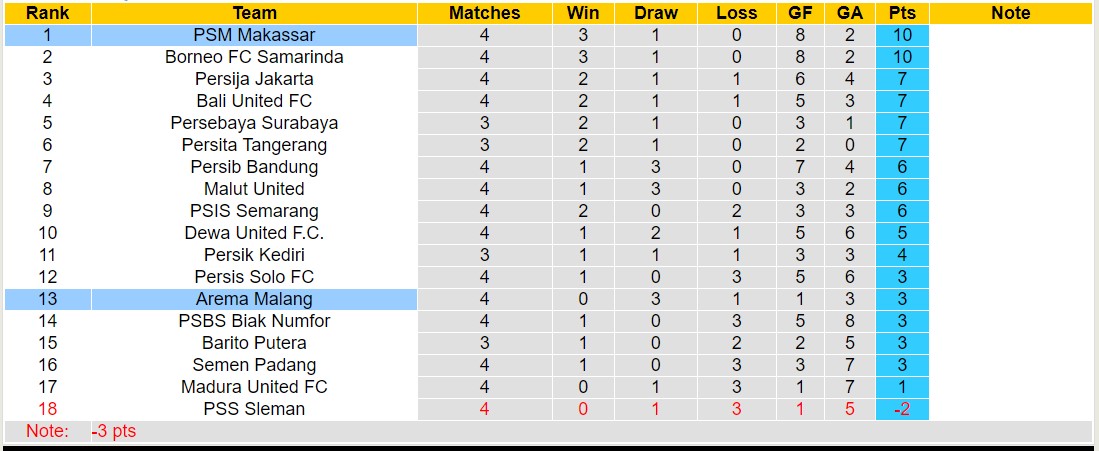
Task: Click the Note column header
Action: tap(1010, 13)
